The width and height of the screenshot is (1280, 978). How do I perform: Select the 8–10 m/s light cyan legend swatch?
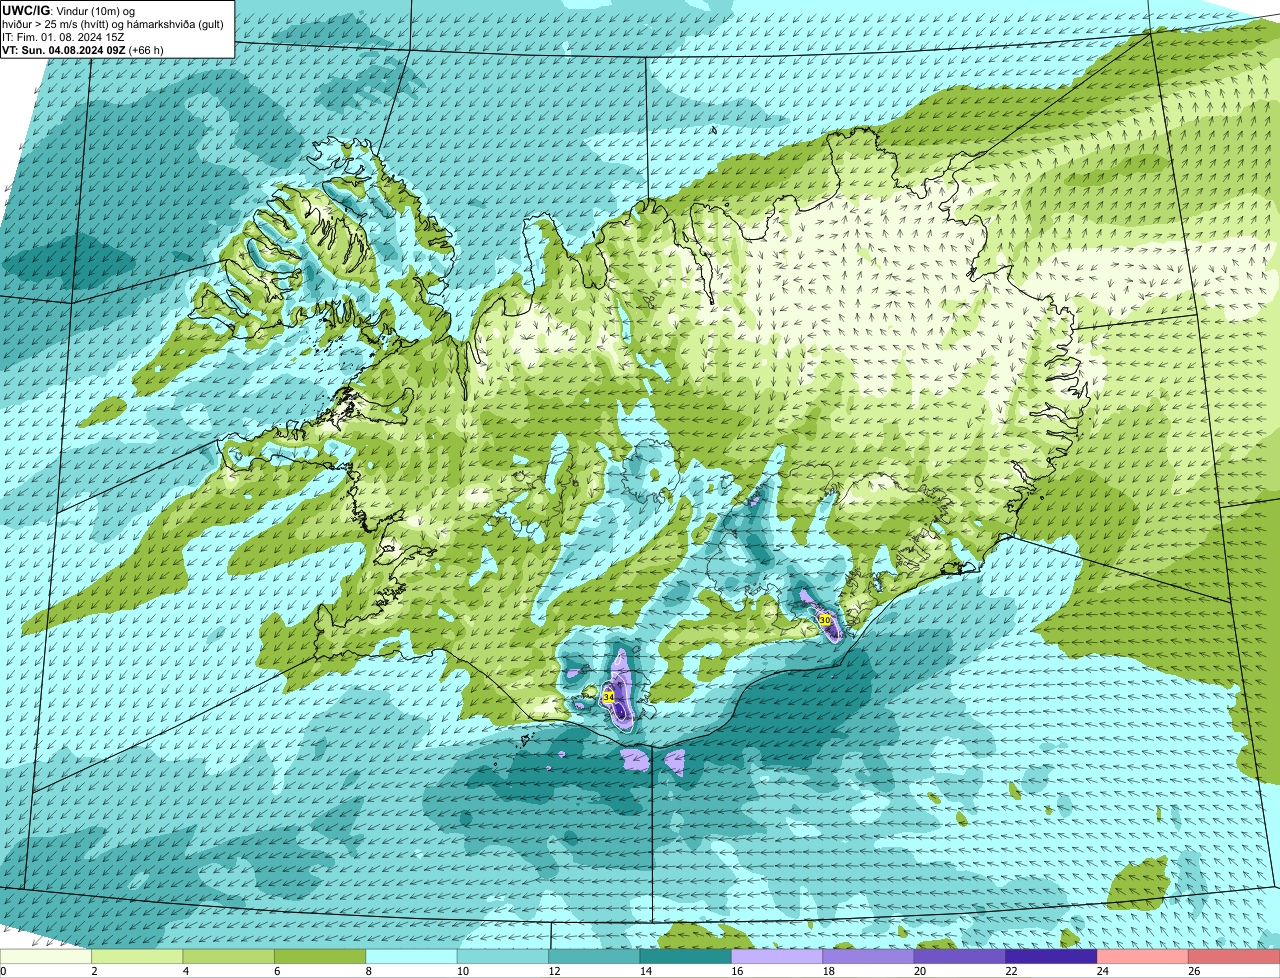412,956
